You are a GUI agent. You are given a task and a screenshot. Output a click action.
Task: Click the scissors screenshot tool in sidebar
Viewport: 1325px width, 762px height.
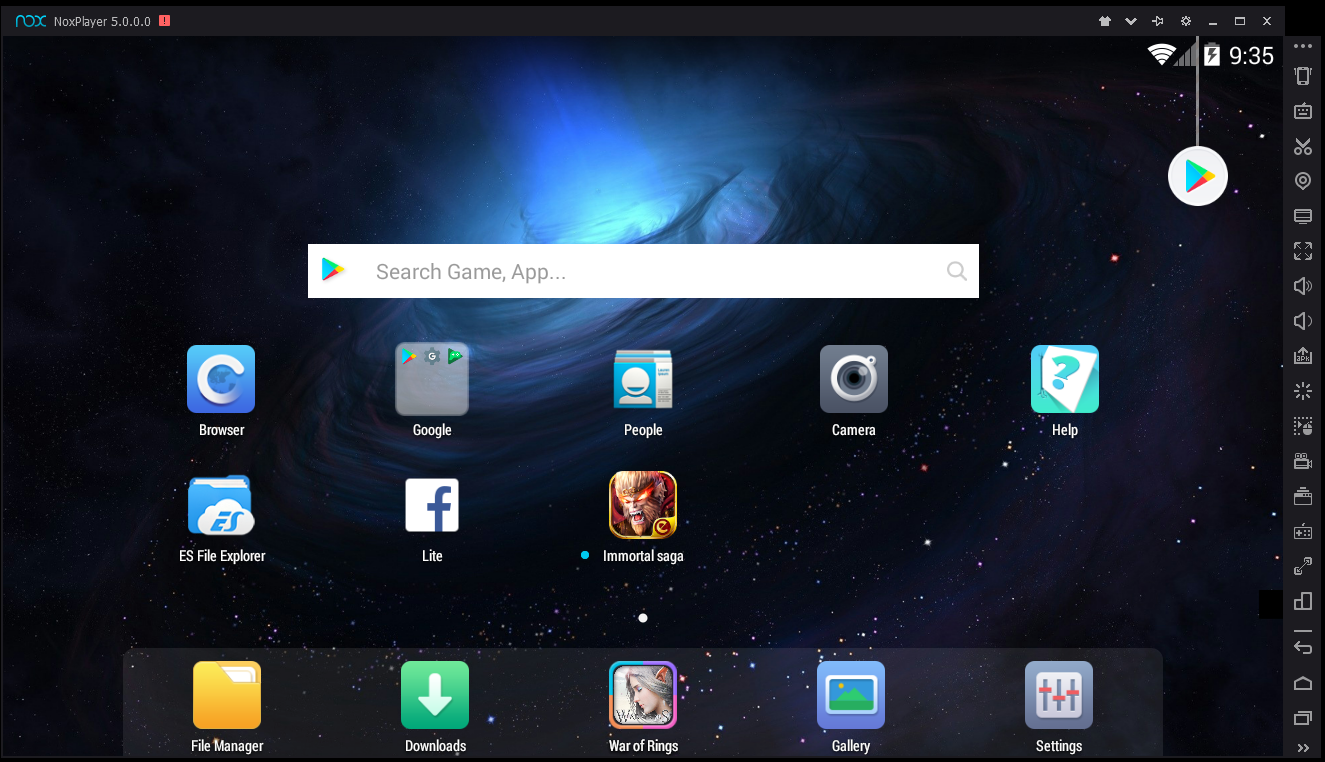click(x=1302, y=147)
